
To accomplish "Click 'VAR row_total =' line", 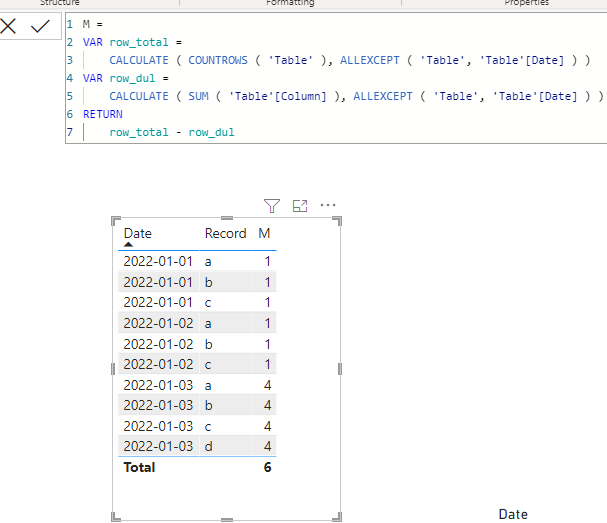I will (x=132, y=42).
